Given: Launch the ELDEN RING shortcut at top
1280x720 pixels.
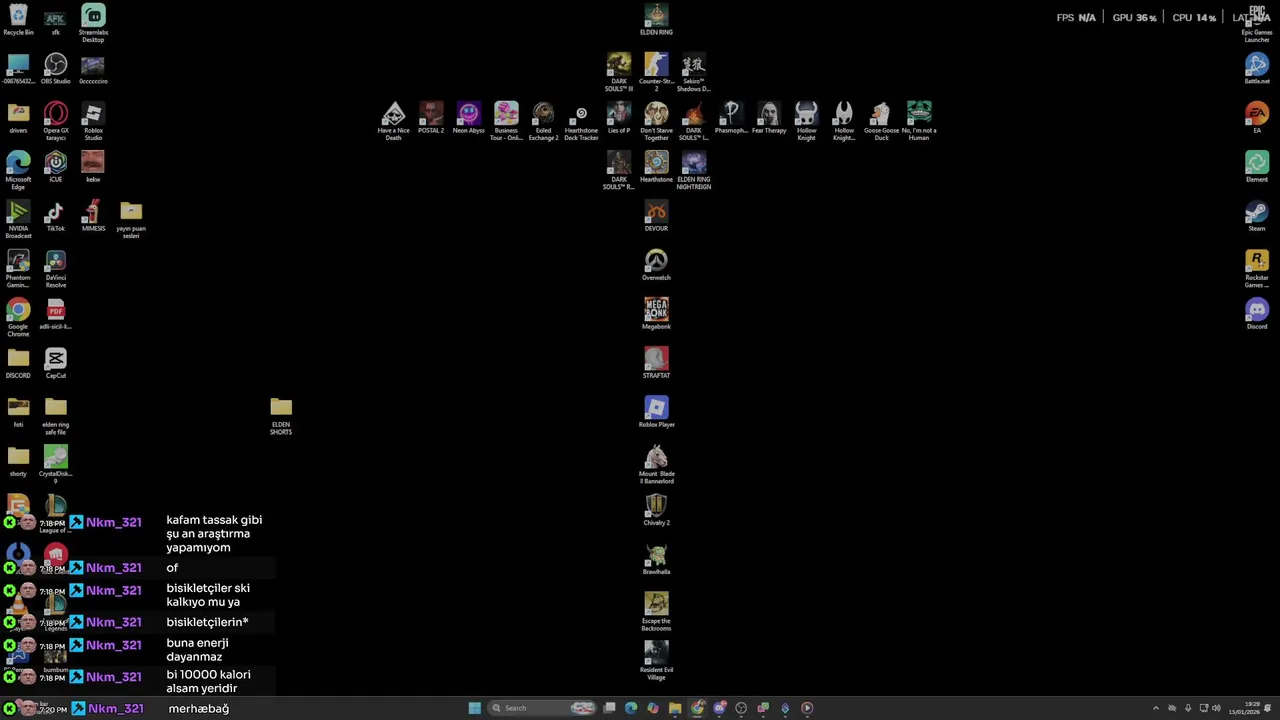Looking at the screenshot, I should click(656, 20).
